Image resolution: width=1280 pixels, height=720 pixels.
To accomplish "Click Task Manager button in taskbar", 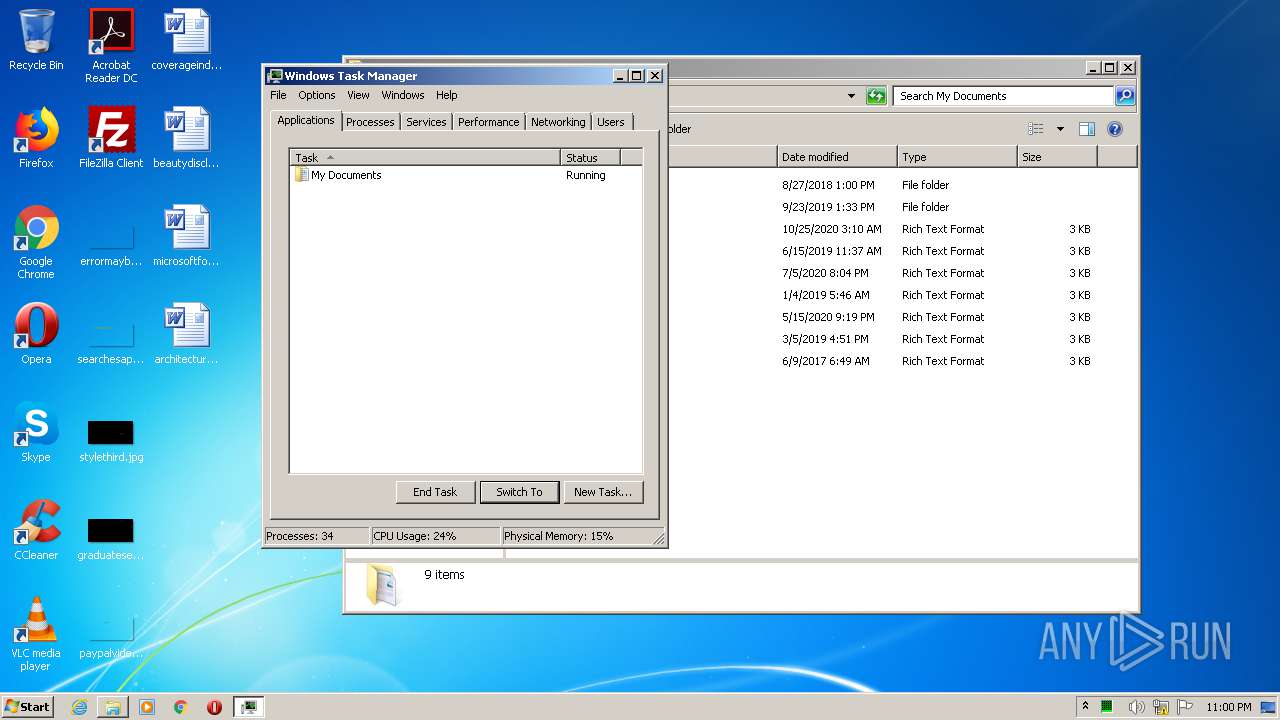I will click(x=249, y=707).
